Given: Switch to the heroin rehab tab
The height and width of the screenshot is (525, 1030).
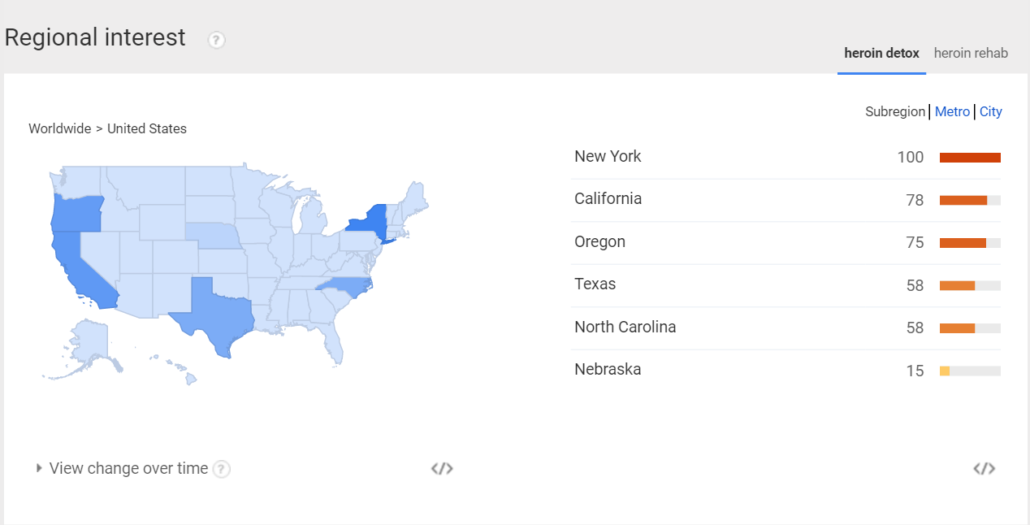Looking at the screenshot, I should pyautogui.click(x=971, y=53).
